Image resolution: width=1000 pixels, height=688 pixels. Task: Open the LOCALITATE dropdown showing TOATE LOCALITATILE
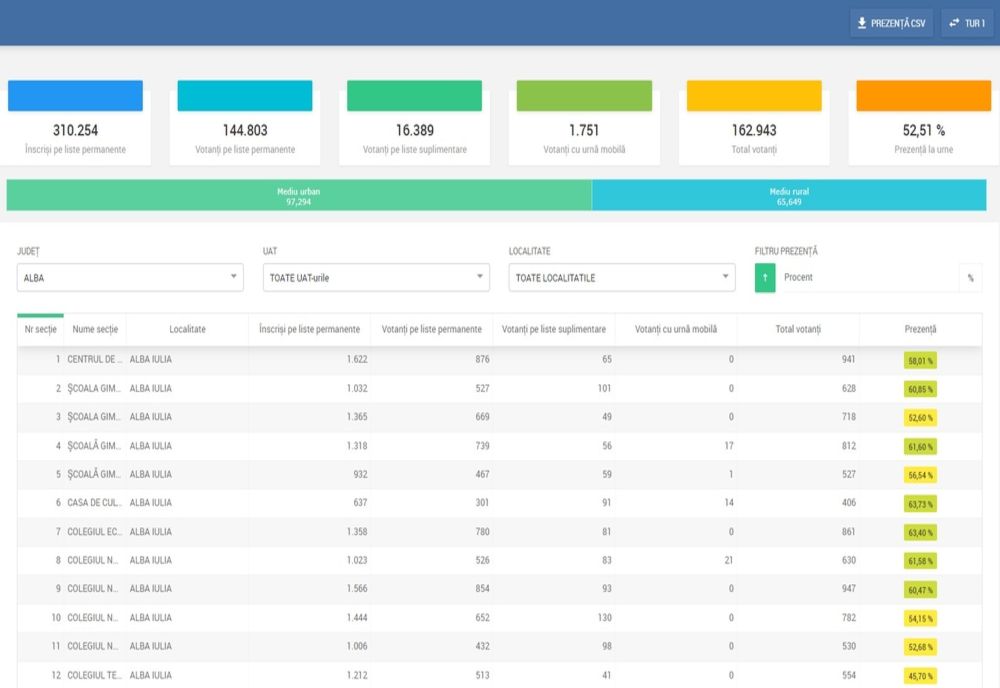click(622, 278)
